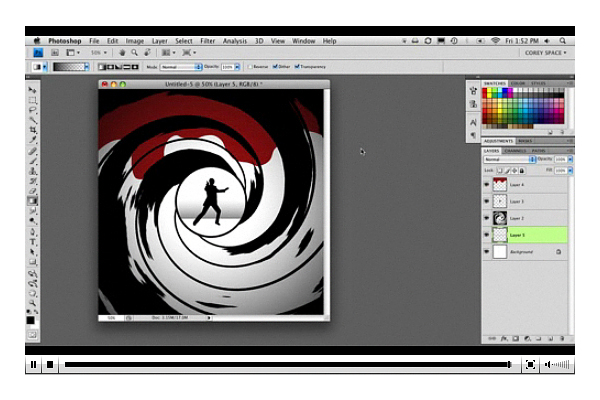The image size is (600, 400).
Task: Choose the diamond gradient style button
Action: tap(135, 67)
